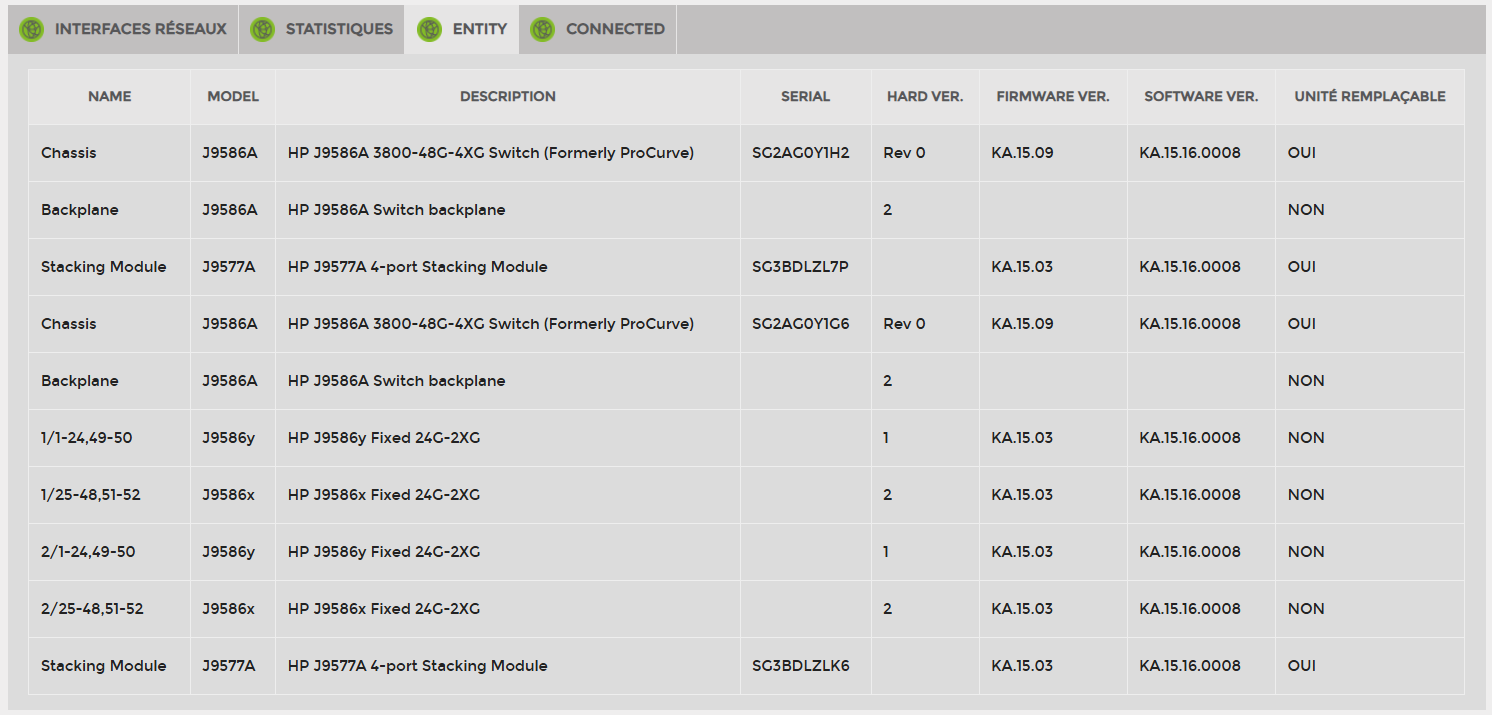1492x715 pixels.
Task: Click the Stacking Module description in SG3BDLZLK6 row
Action: coord(418,666)
